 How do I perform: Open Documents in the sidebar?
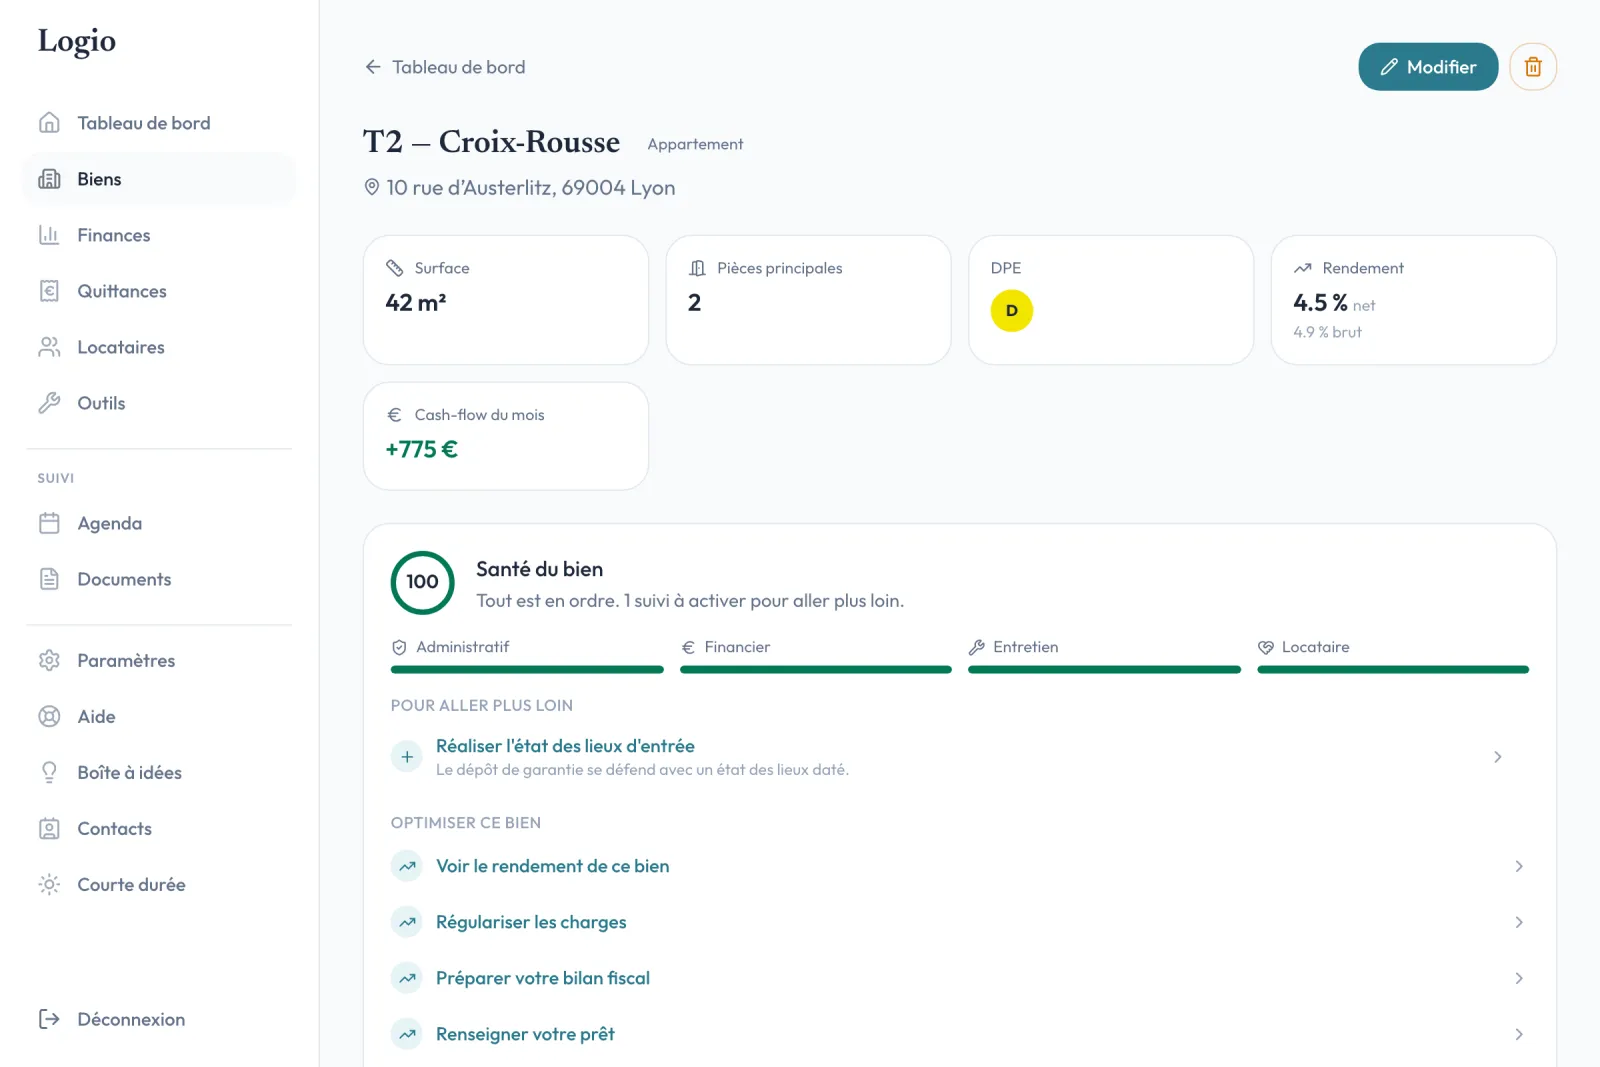click(x=160, y=579)
